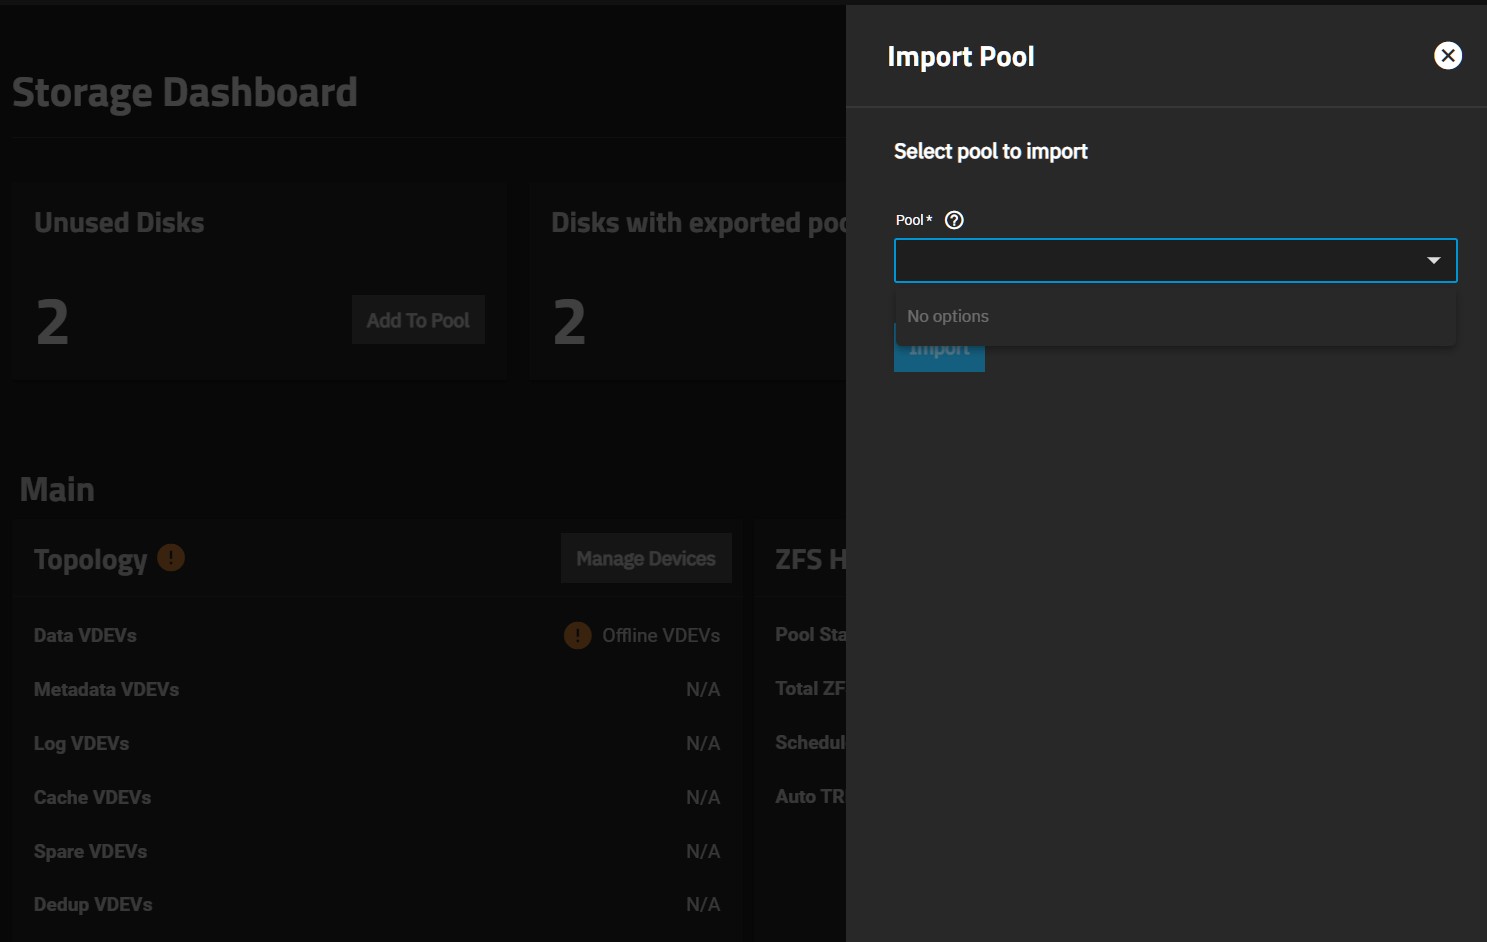The width and height of the screenshot is (1487, 942).
Task: Expand the Pool dropdown arrow
Action: (1433, 261)
